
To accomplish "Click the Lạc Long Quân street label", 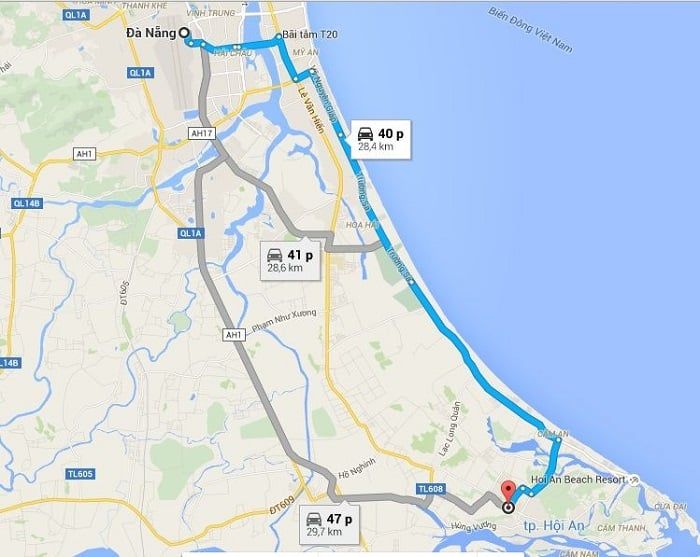I will click(449, 429).
